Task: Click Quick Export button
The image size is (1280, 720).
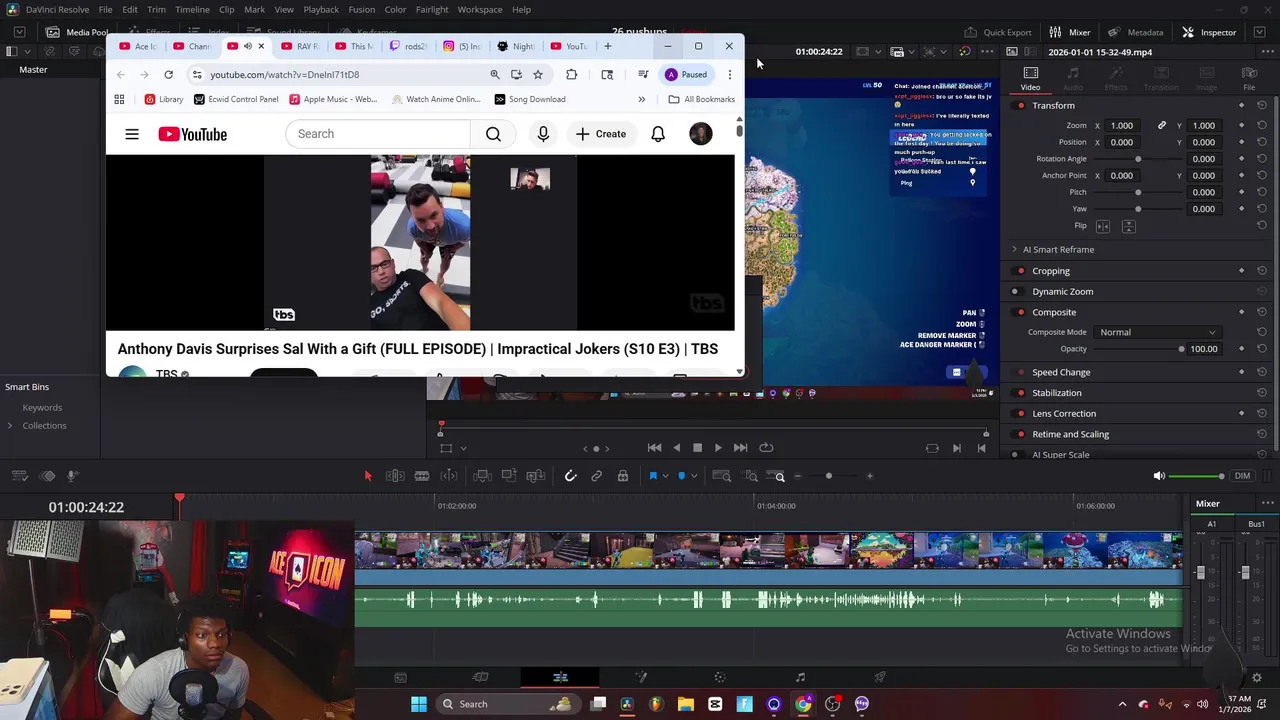Action: click(997, 32)
